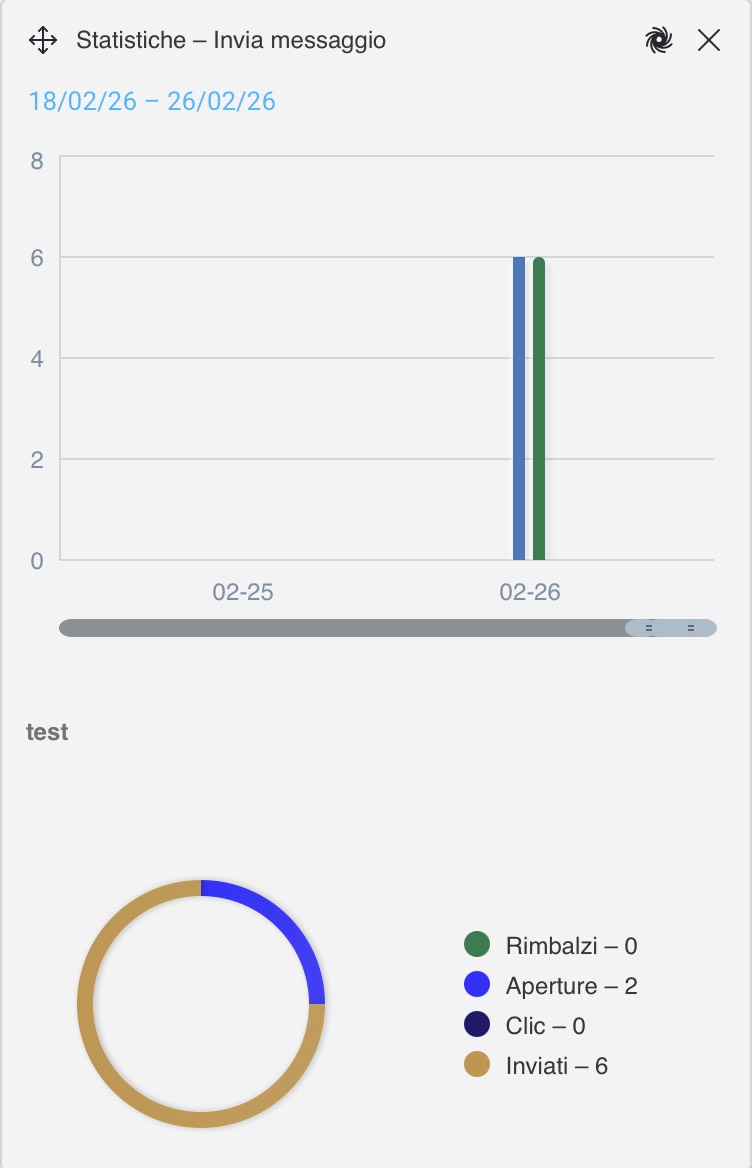Toggle the Inviati tan legend dot
The height and width of the screenshot is (1168, 752).
tap(477, 1065)
